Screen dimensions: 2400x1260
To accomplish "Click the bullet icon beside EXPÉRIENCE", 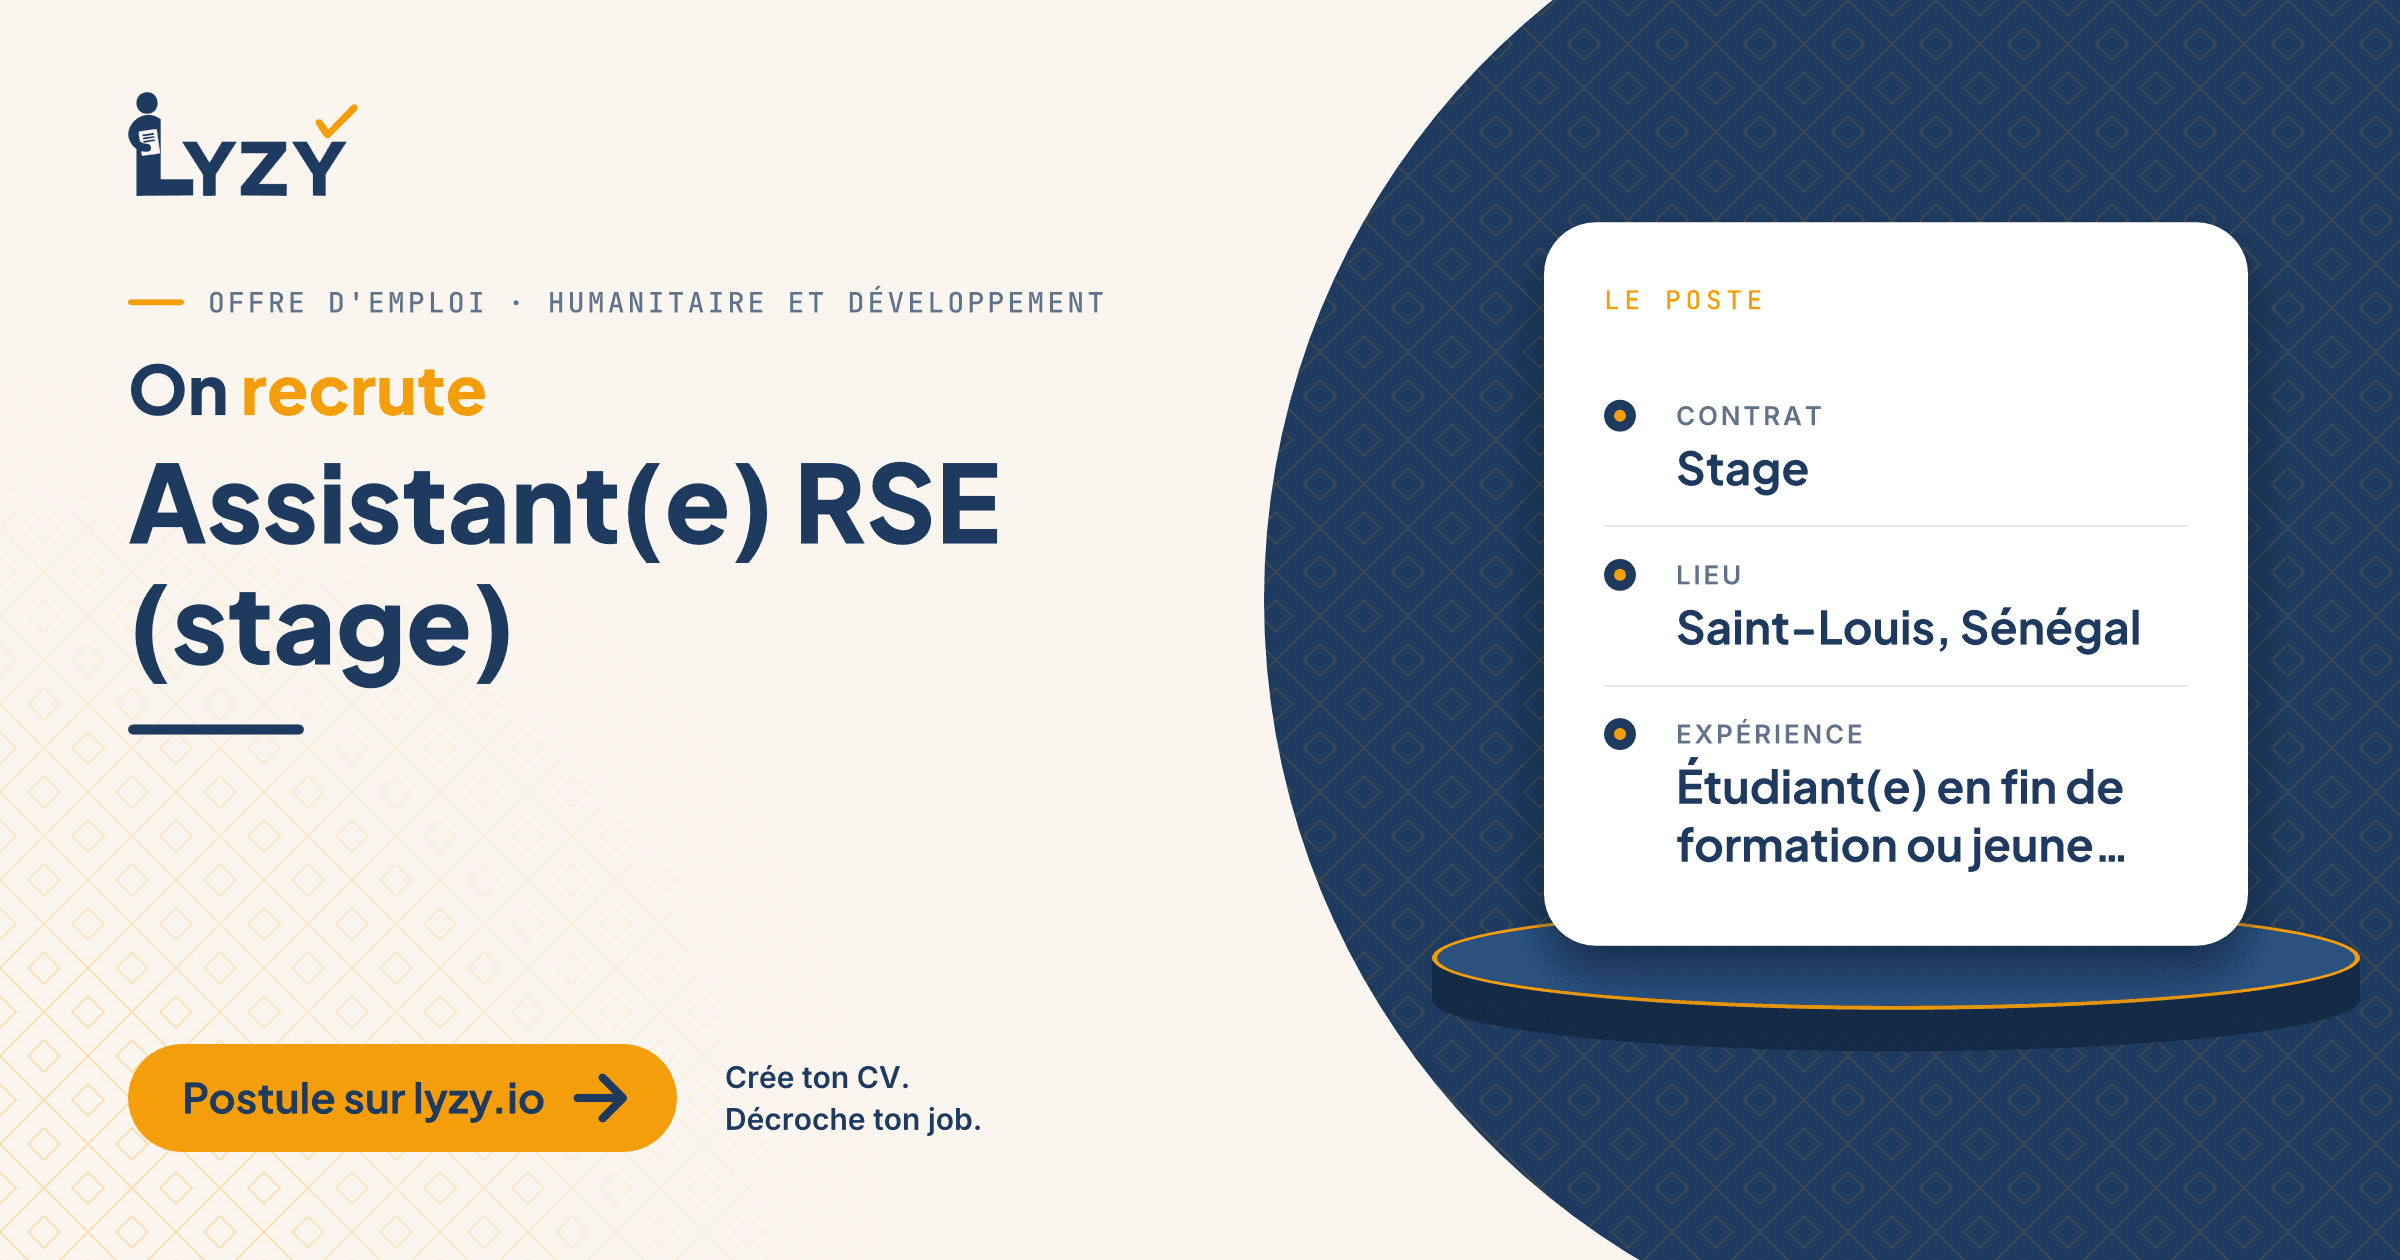I will point(1620,734).
